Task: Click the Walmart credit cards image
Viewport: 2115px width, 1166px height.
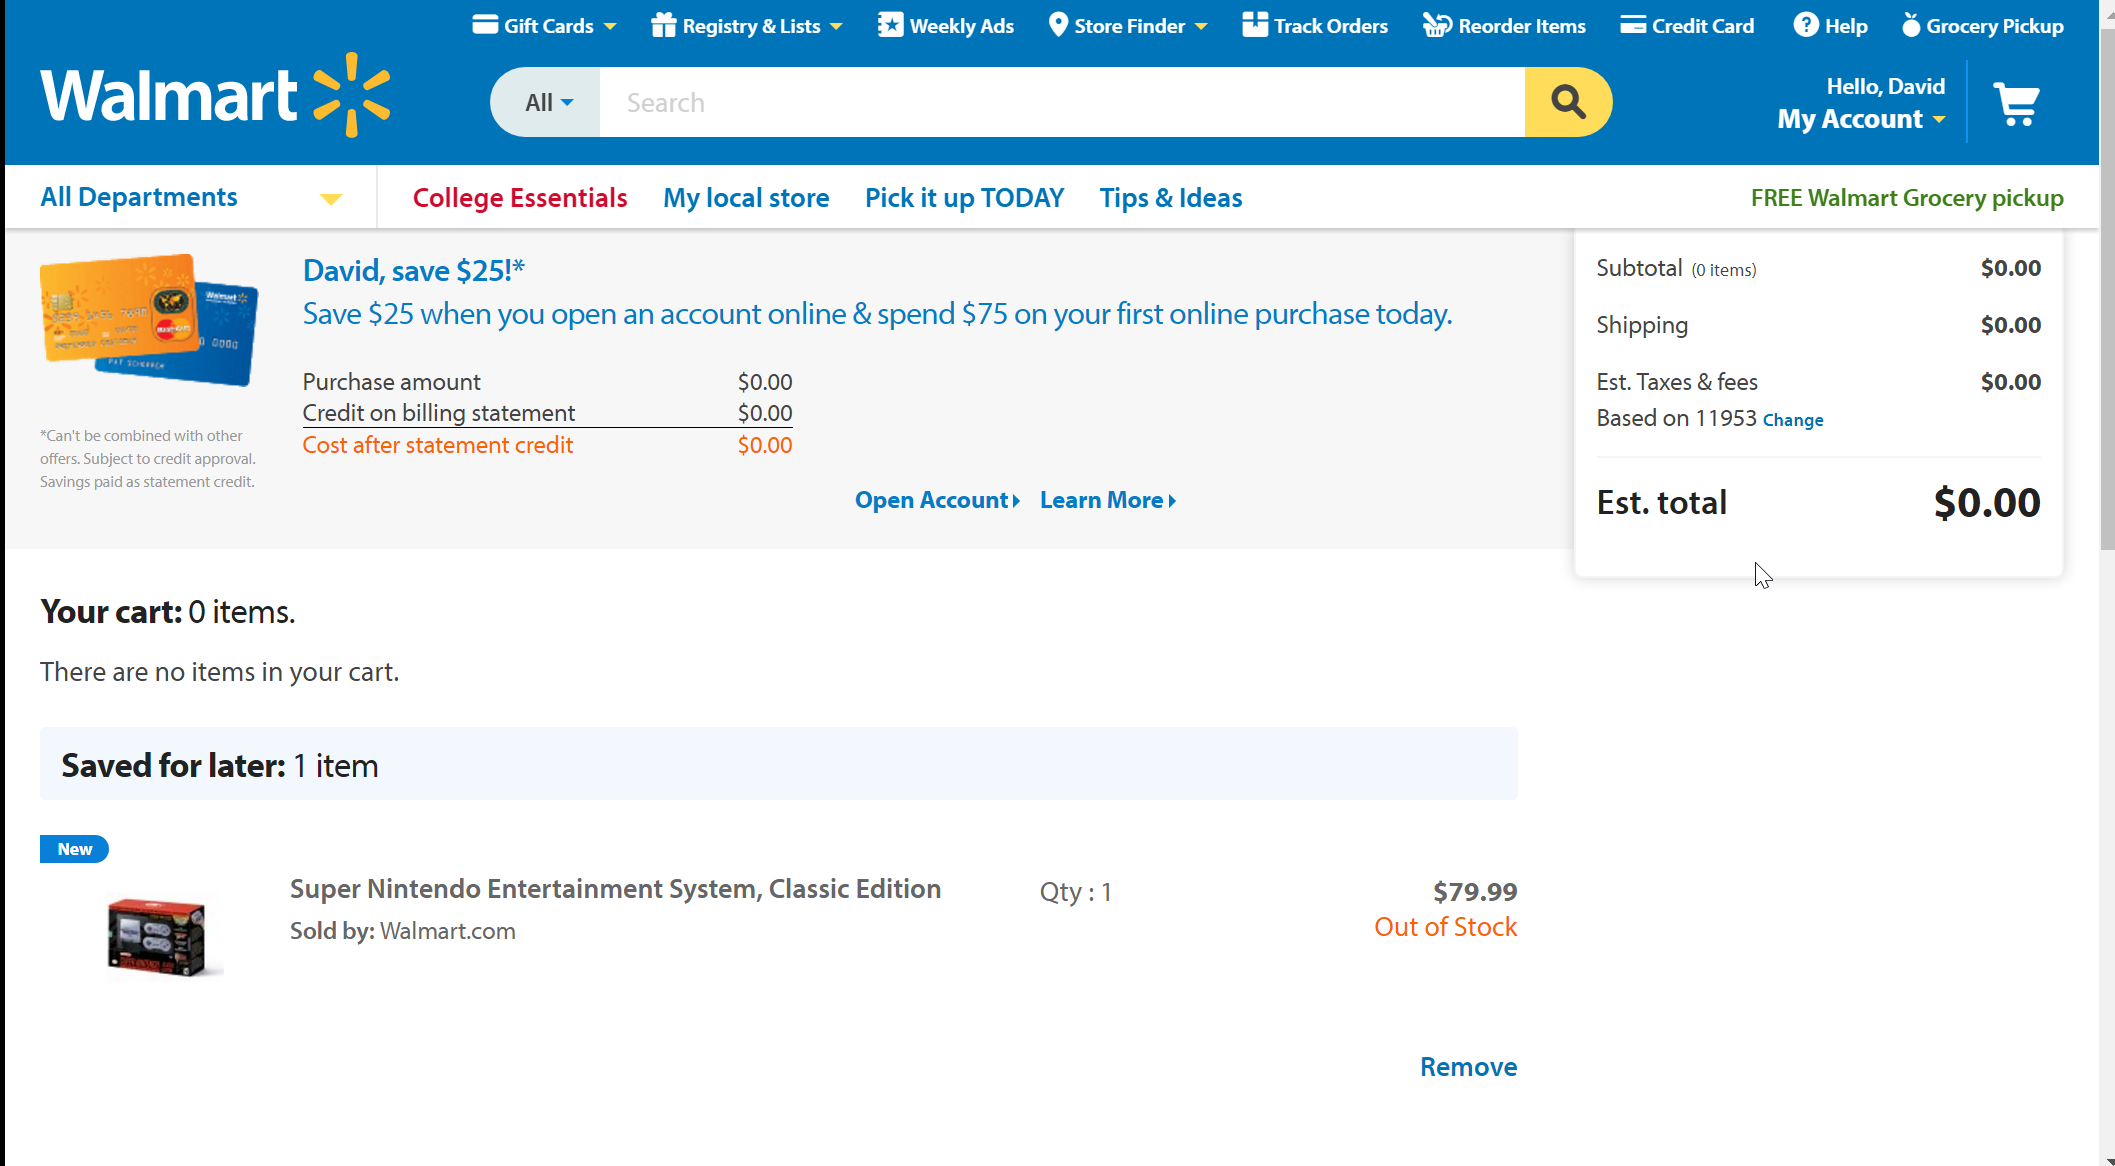Action: [149, 320]
